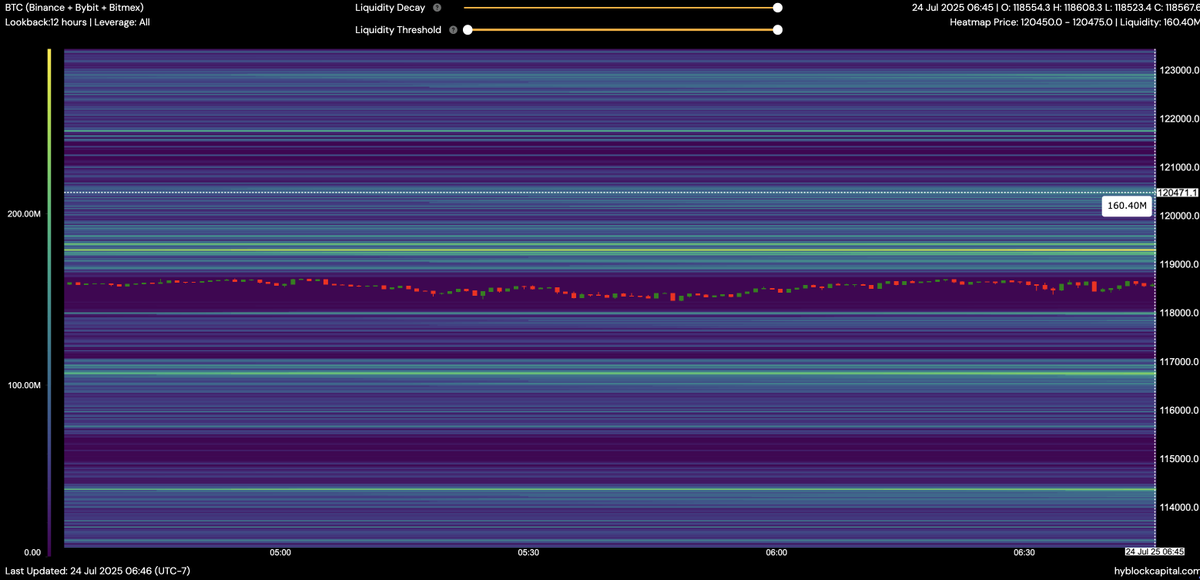Click the 0.00 color scale label
This screenshot has width=1200, height=580.
tap(33, 552)
